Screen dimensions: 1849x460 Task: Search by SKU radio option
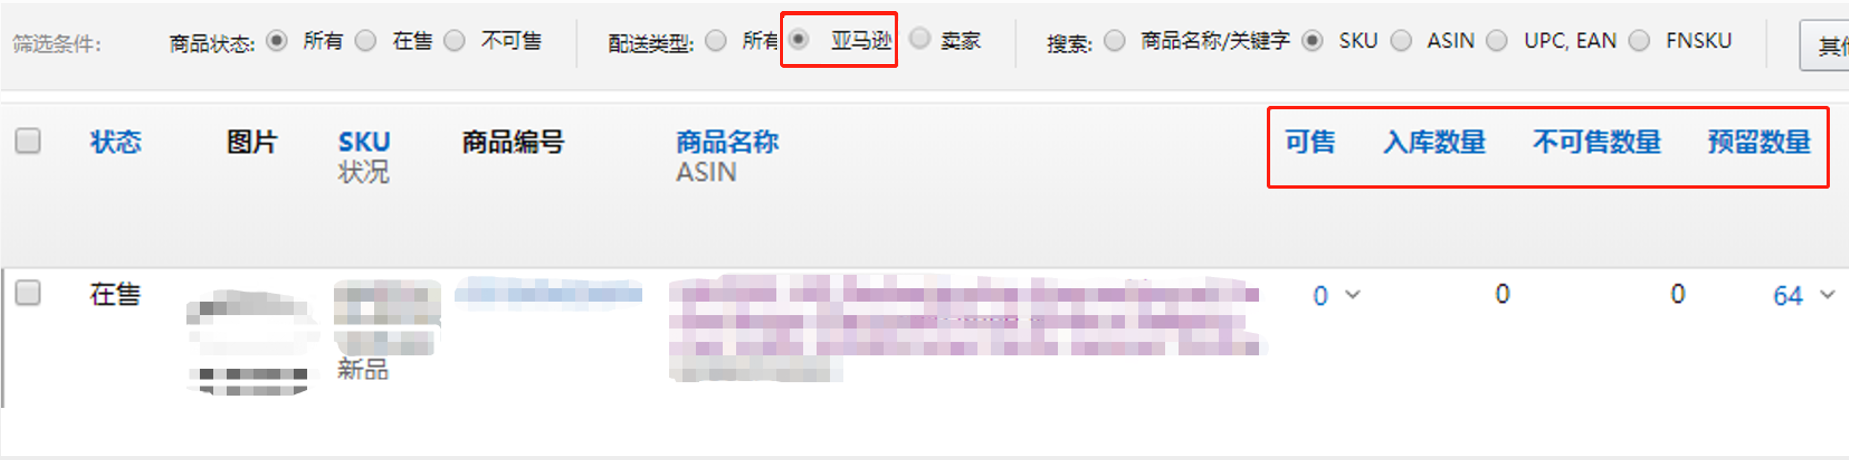[1313, 40]
